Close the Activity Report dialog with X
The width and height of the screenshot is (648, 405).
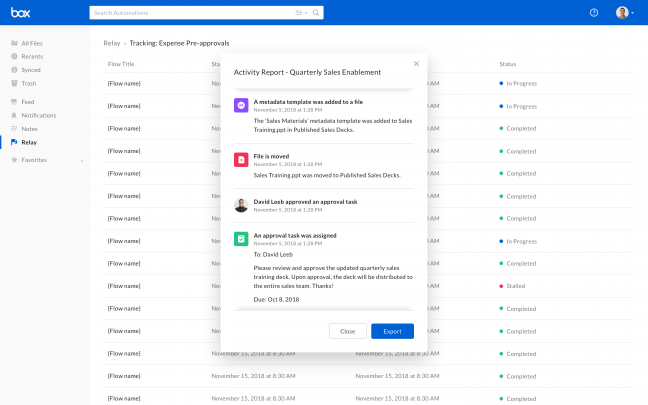[416, 64]
